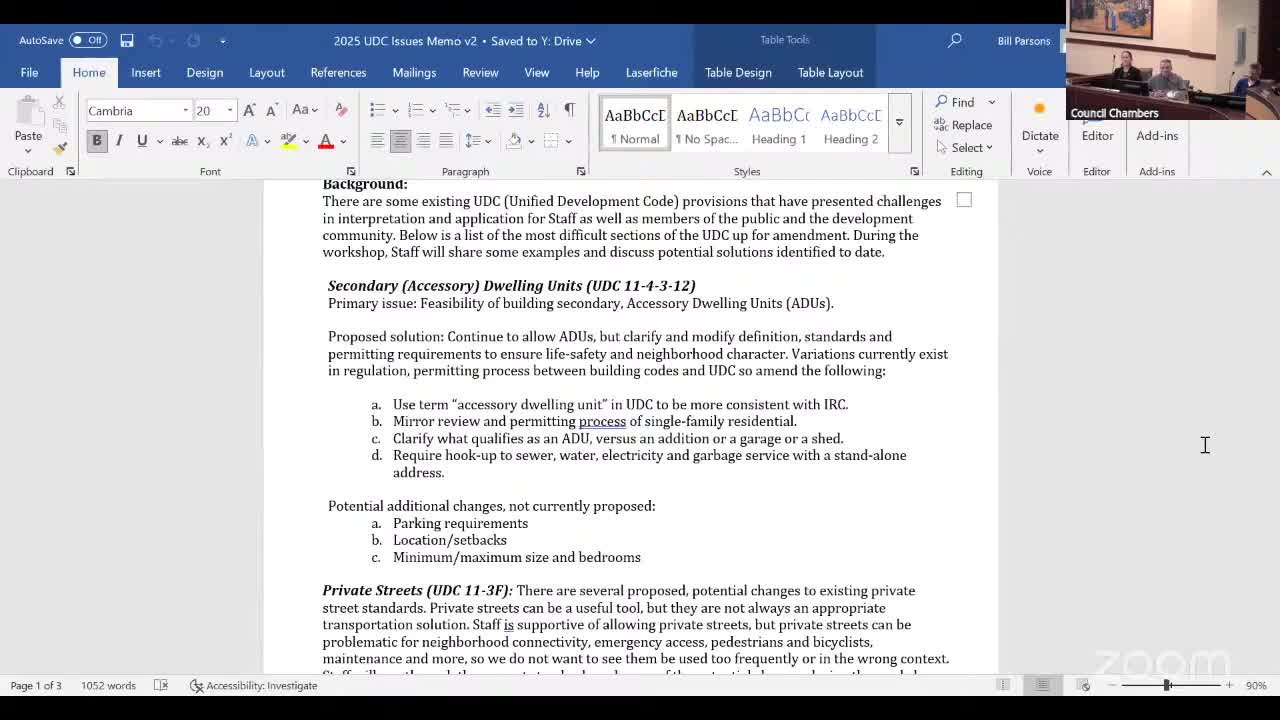
Task: Toggle the AutoSave switch
Action: 88,40
